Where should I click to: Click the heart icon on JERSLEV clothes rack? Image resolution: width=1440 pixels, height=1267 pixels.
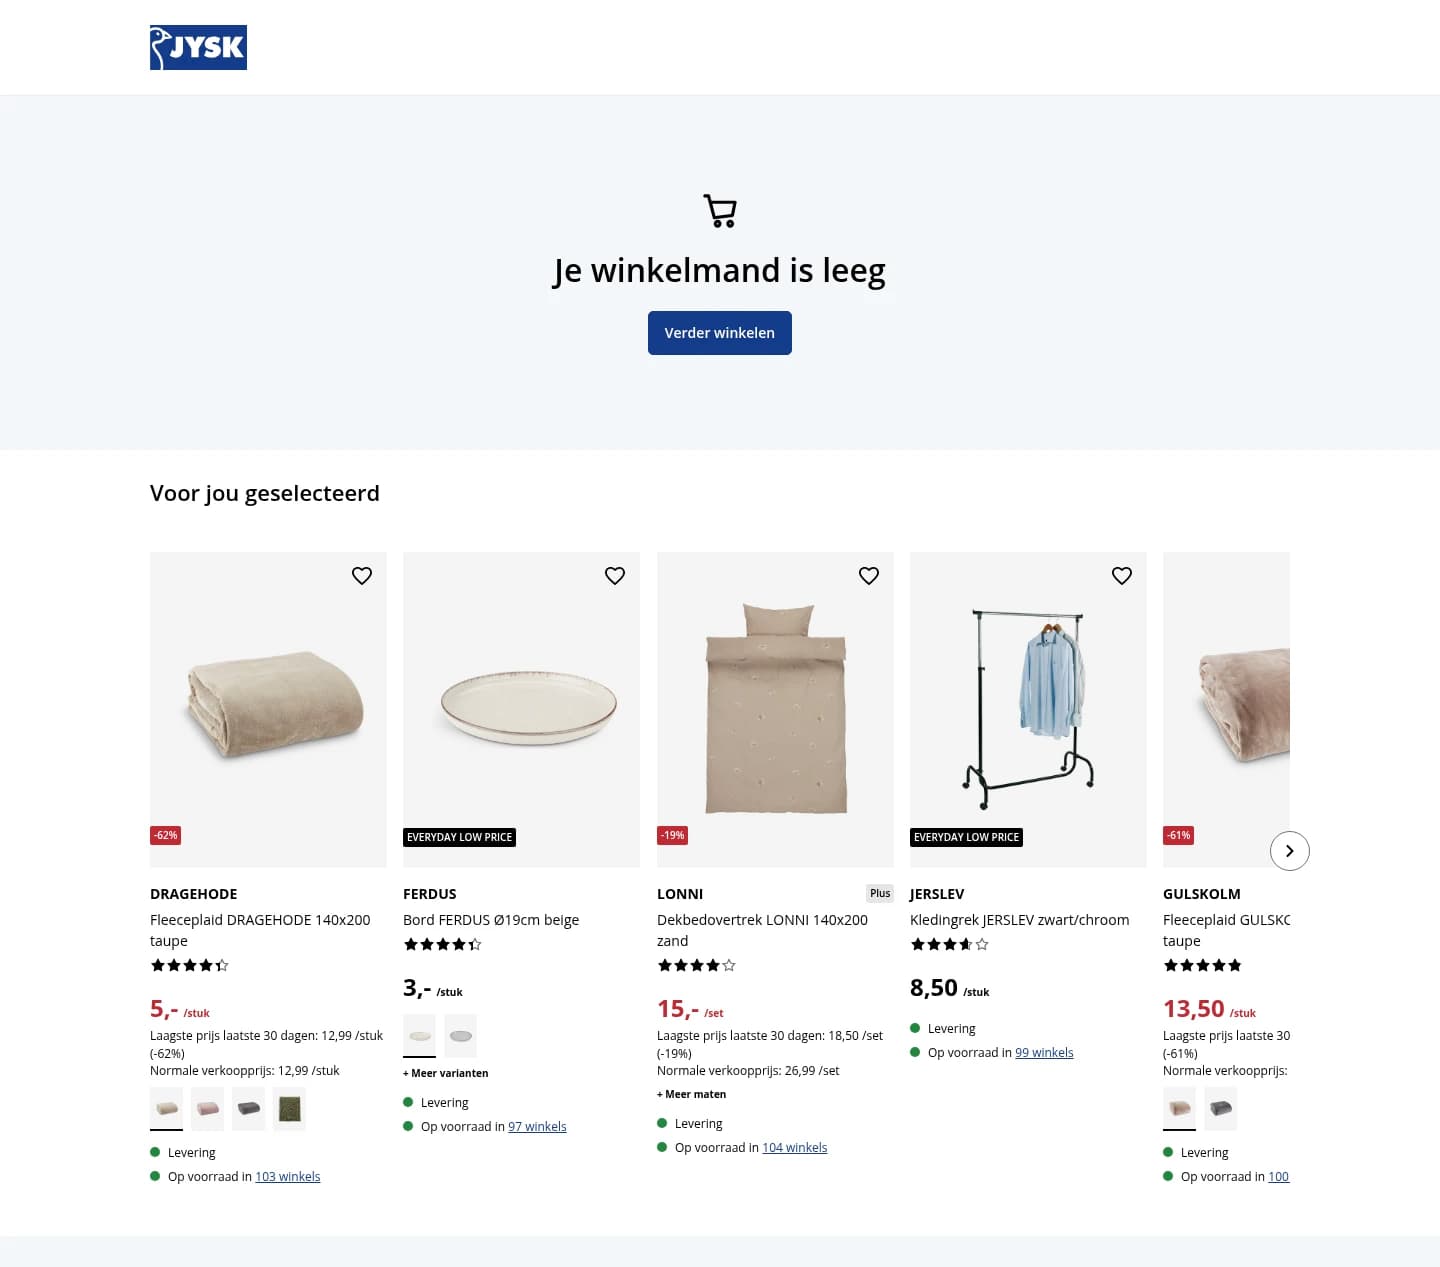click(x=1121, y=575)
